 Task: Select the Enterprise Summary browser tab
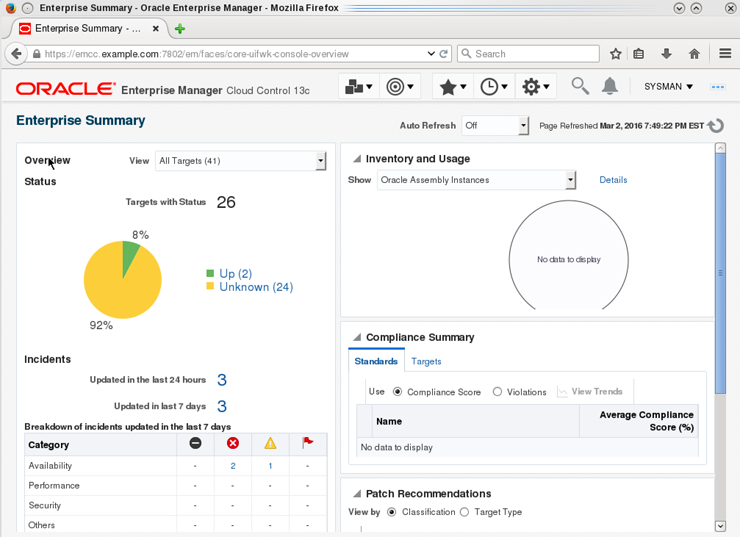(x=88, y=29)
